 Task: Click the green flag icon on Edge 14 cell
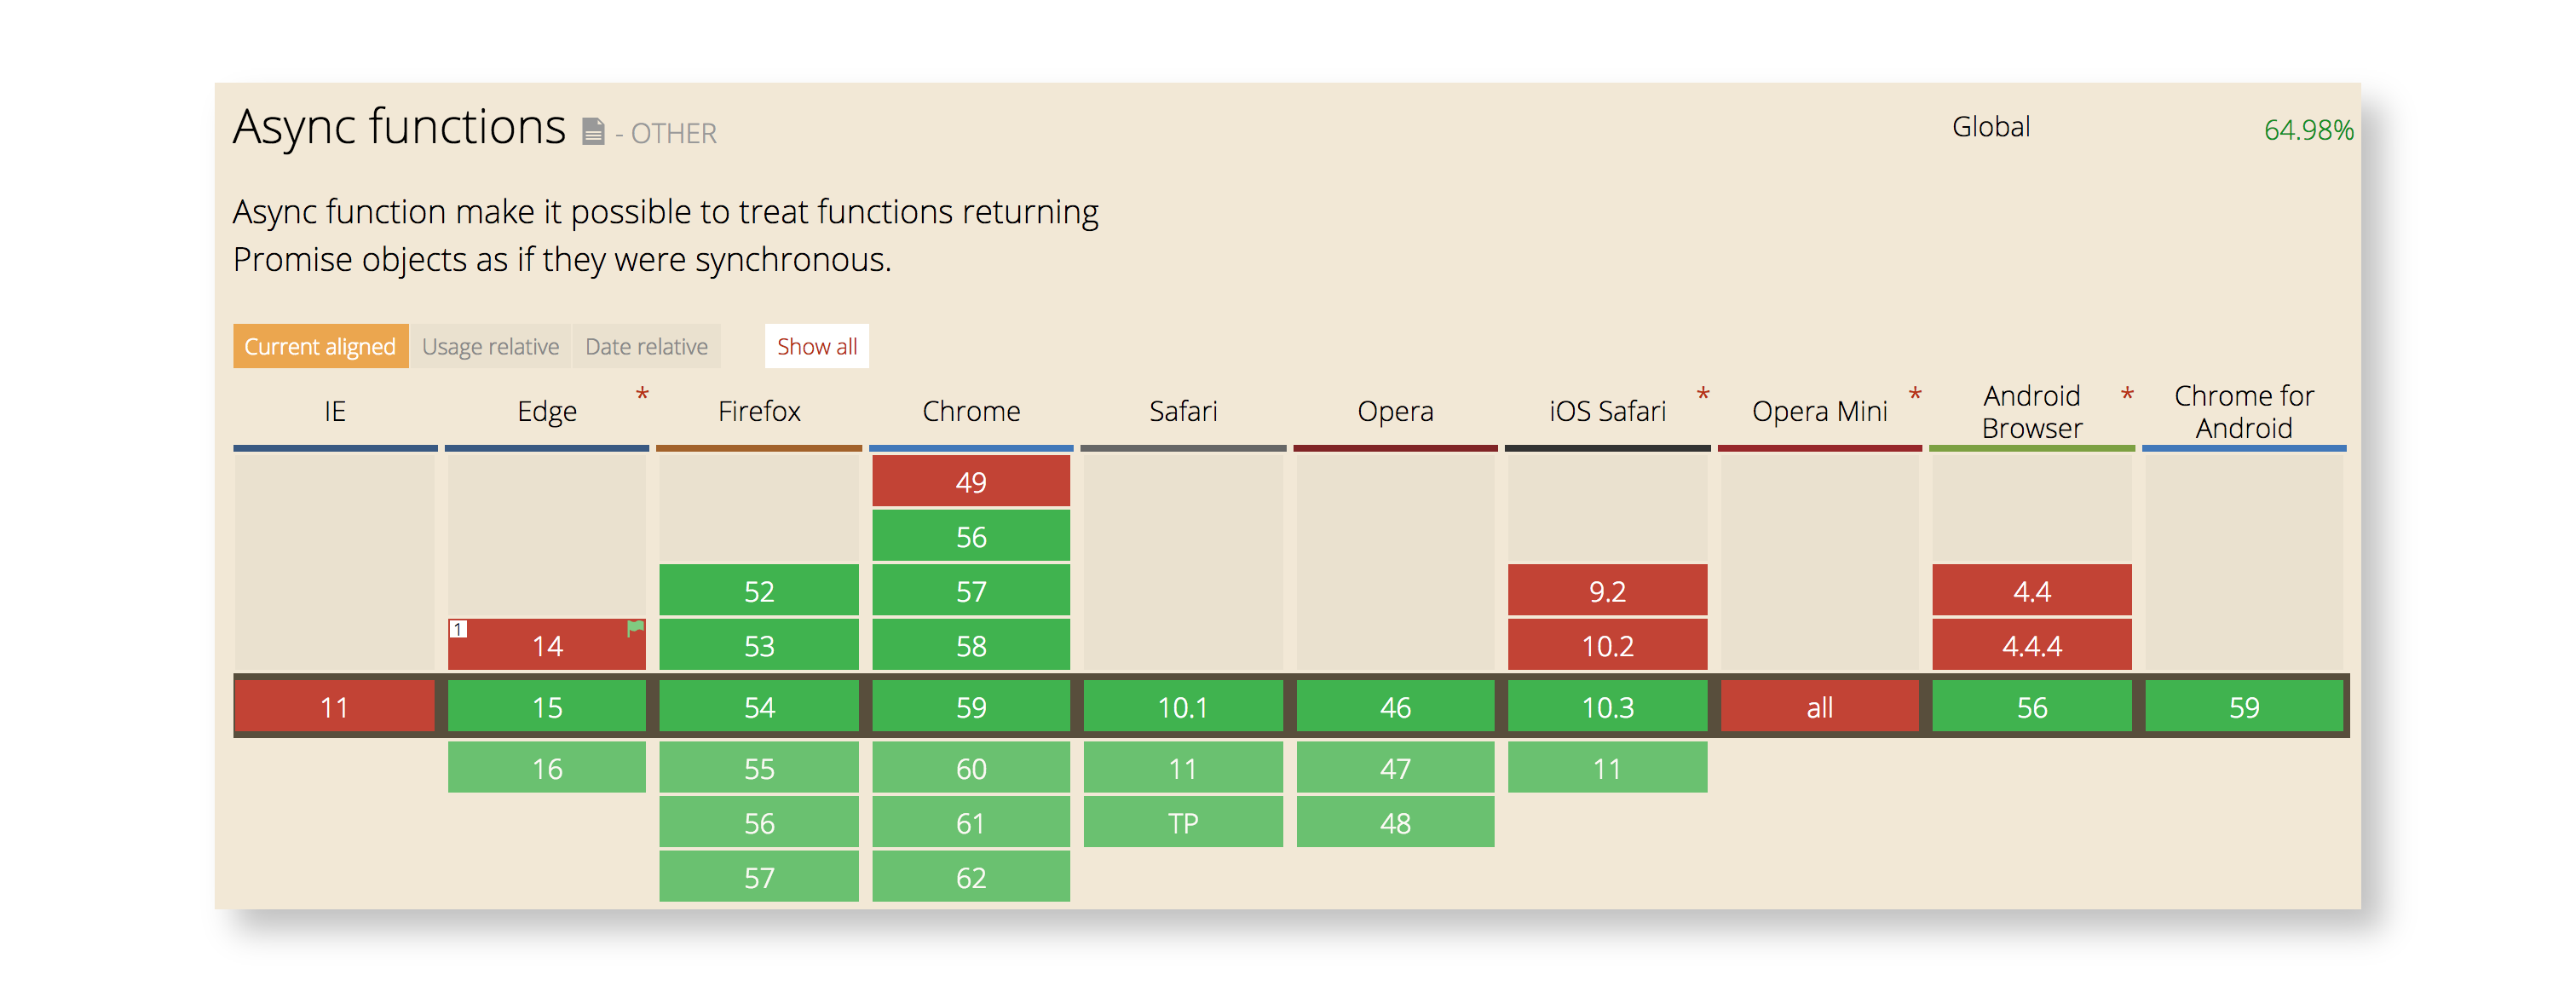(633, 626)
